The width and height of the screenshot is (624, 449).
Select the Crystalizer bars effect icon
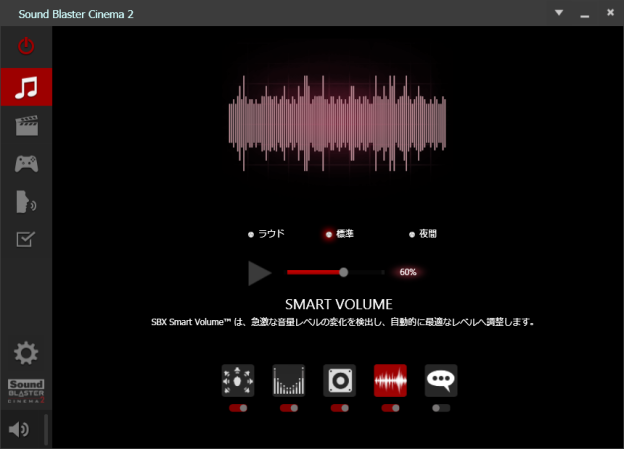pyautogui.click(x=289, y=381)
